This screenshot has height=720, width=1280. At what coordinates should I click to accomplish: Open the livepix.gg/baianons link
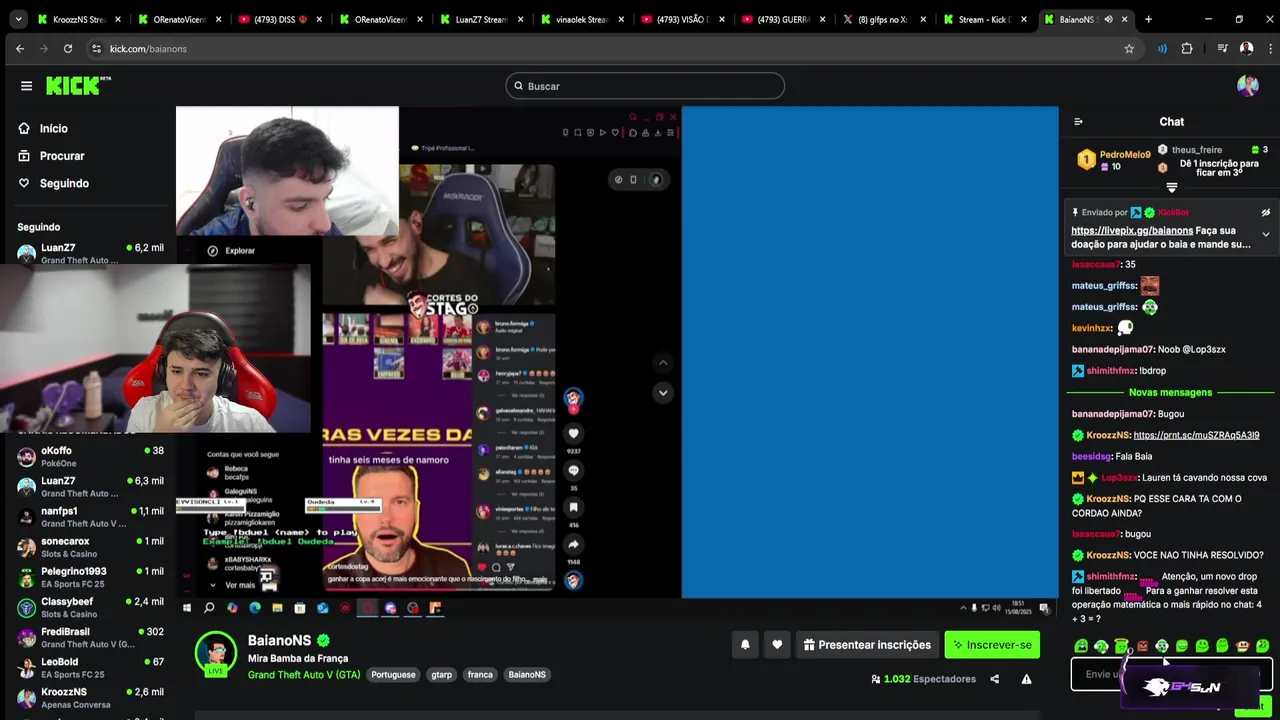1132,230
